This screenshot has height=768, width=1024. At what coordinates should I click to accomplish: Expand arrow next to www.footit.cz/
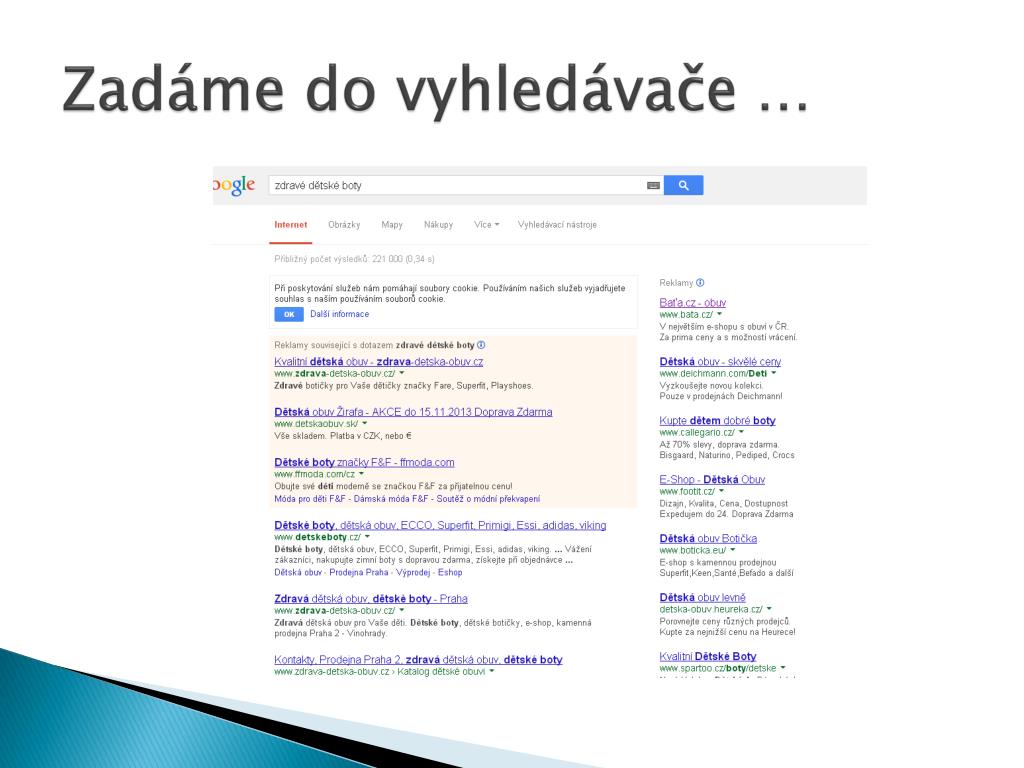click(722, 491)
